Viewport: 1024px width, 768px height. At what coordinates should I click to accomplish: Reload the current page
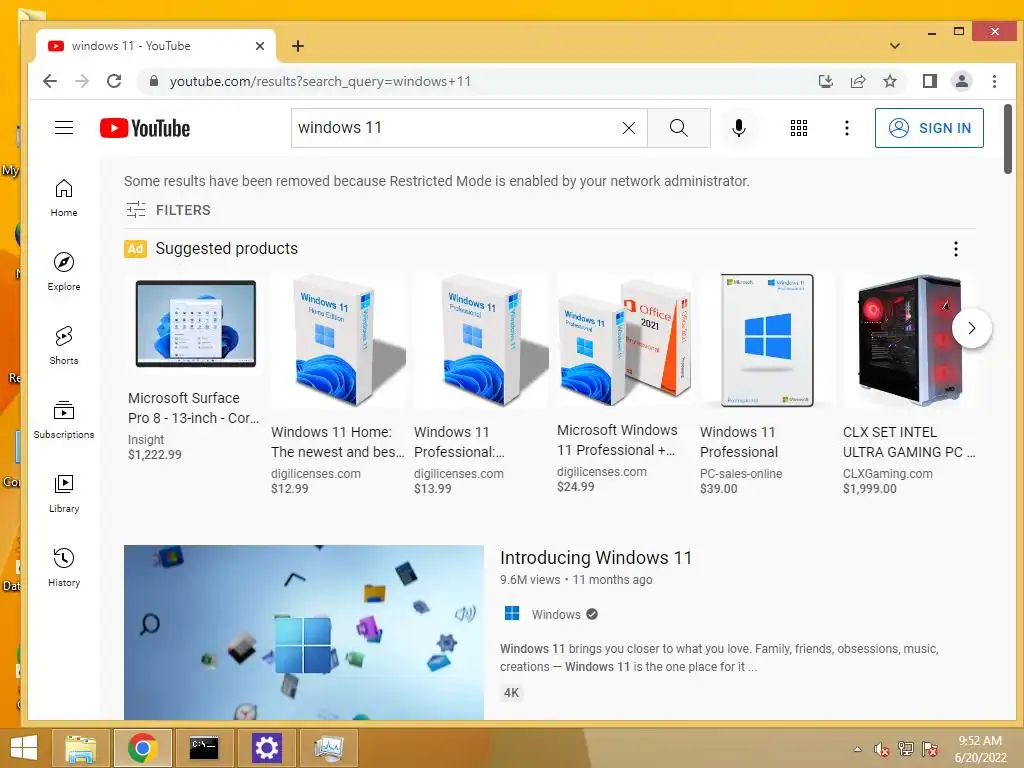tap(114, 81)
